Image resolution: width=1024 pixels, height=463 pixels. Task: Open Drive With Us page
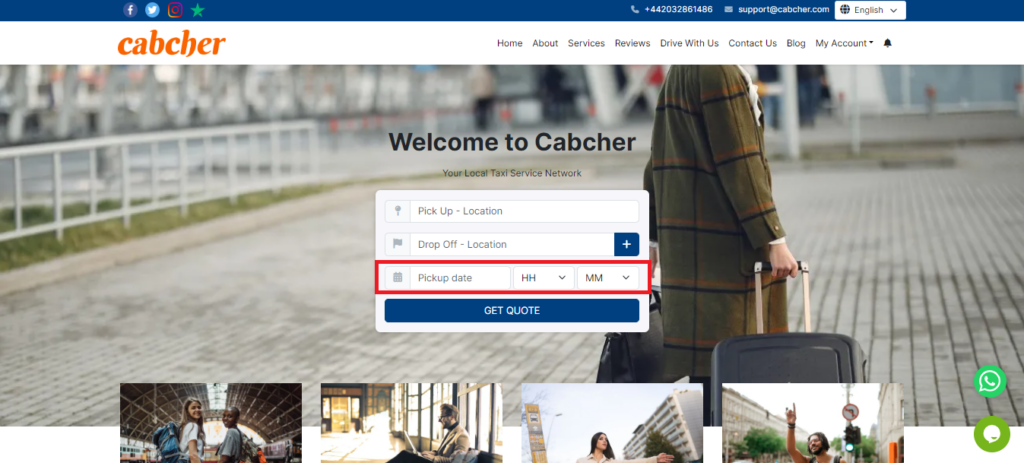pyautogui.click(x=689, y=43)
